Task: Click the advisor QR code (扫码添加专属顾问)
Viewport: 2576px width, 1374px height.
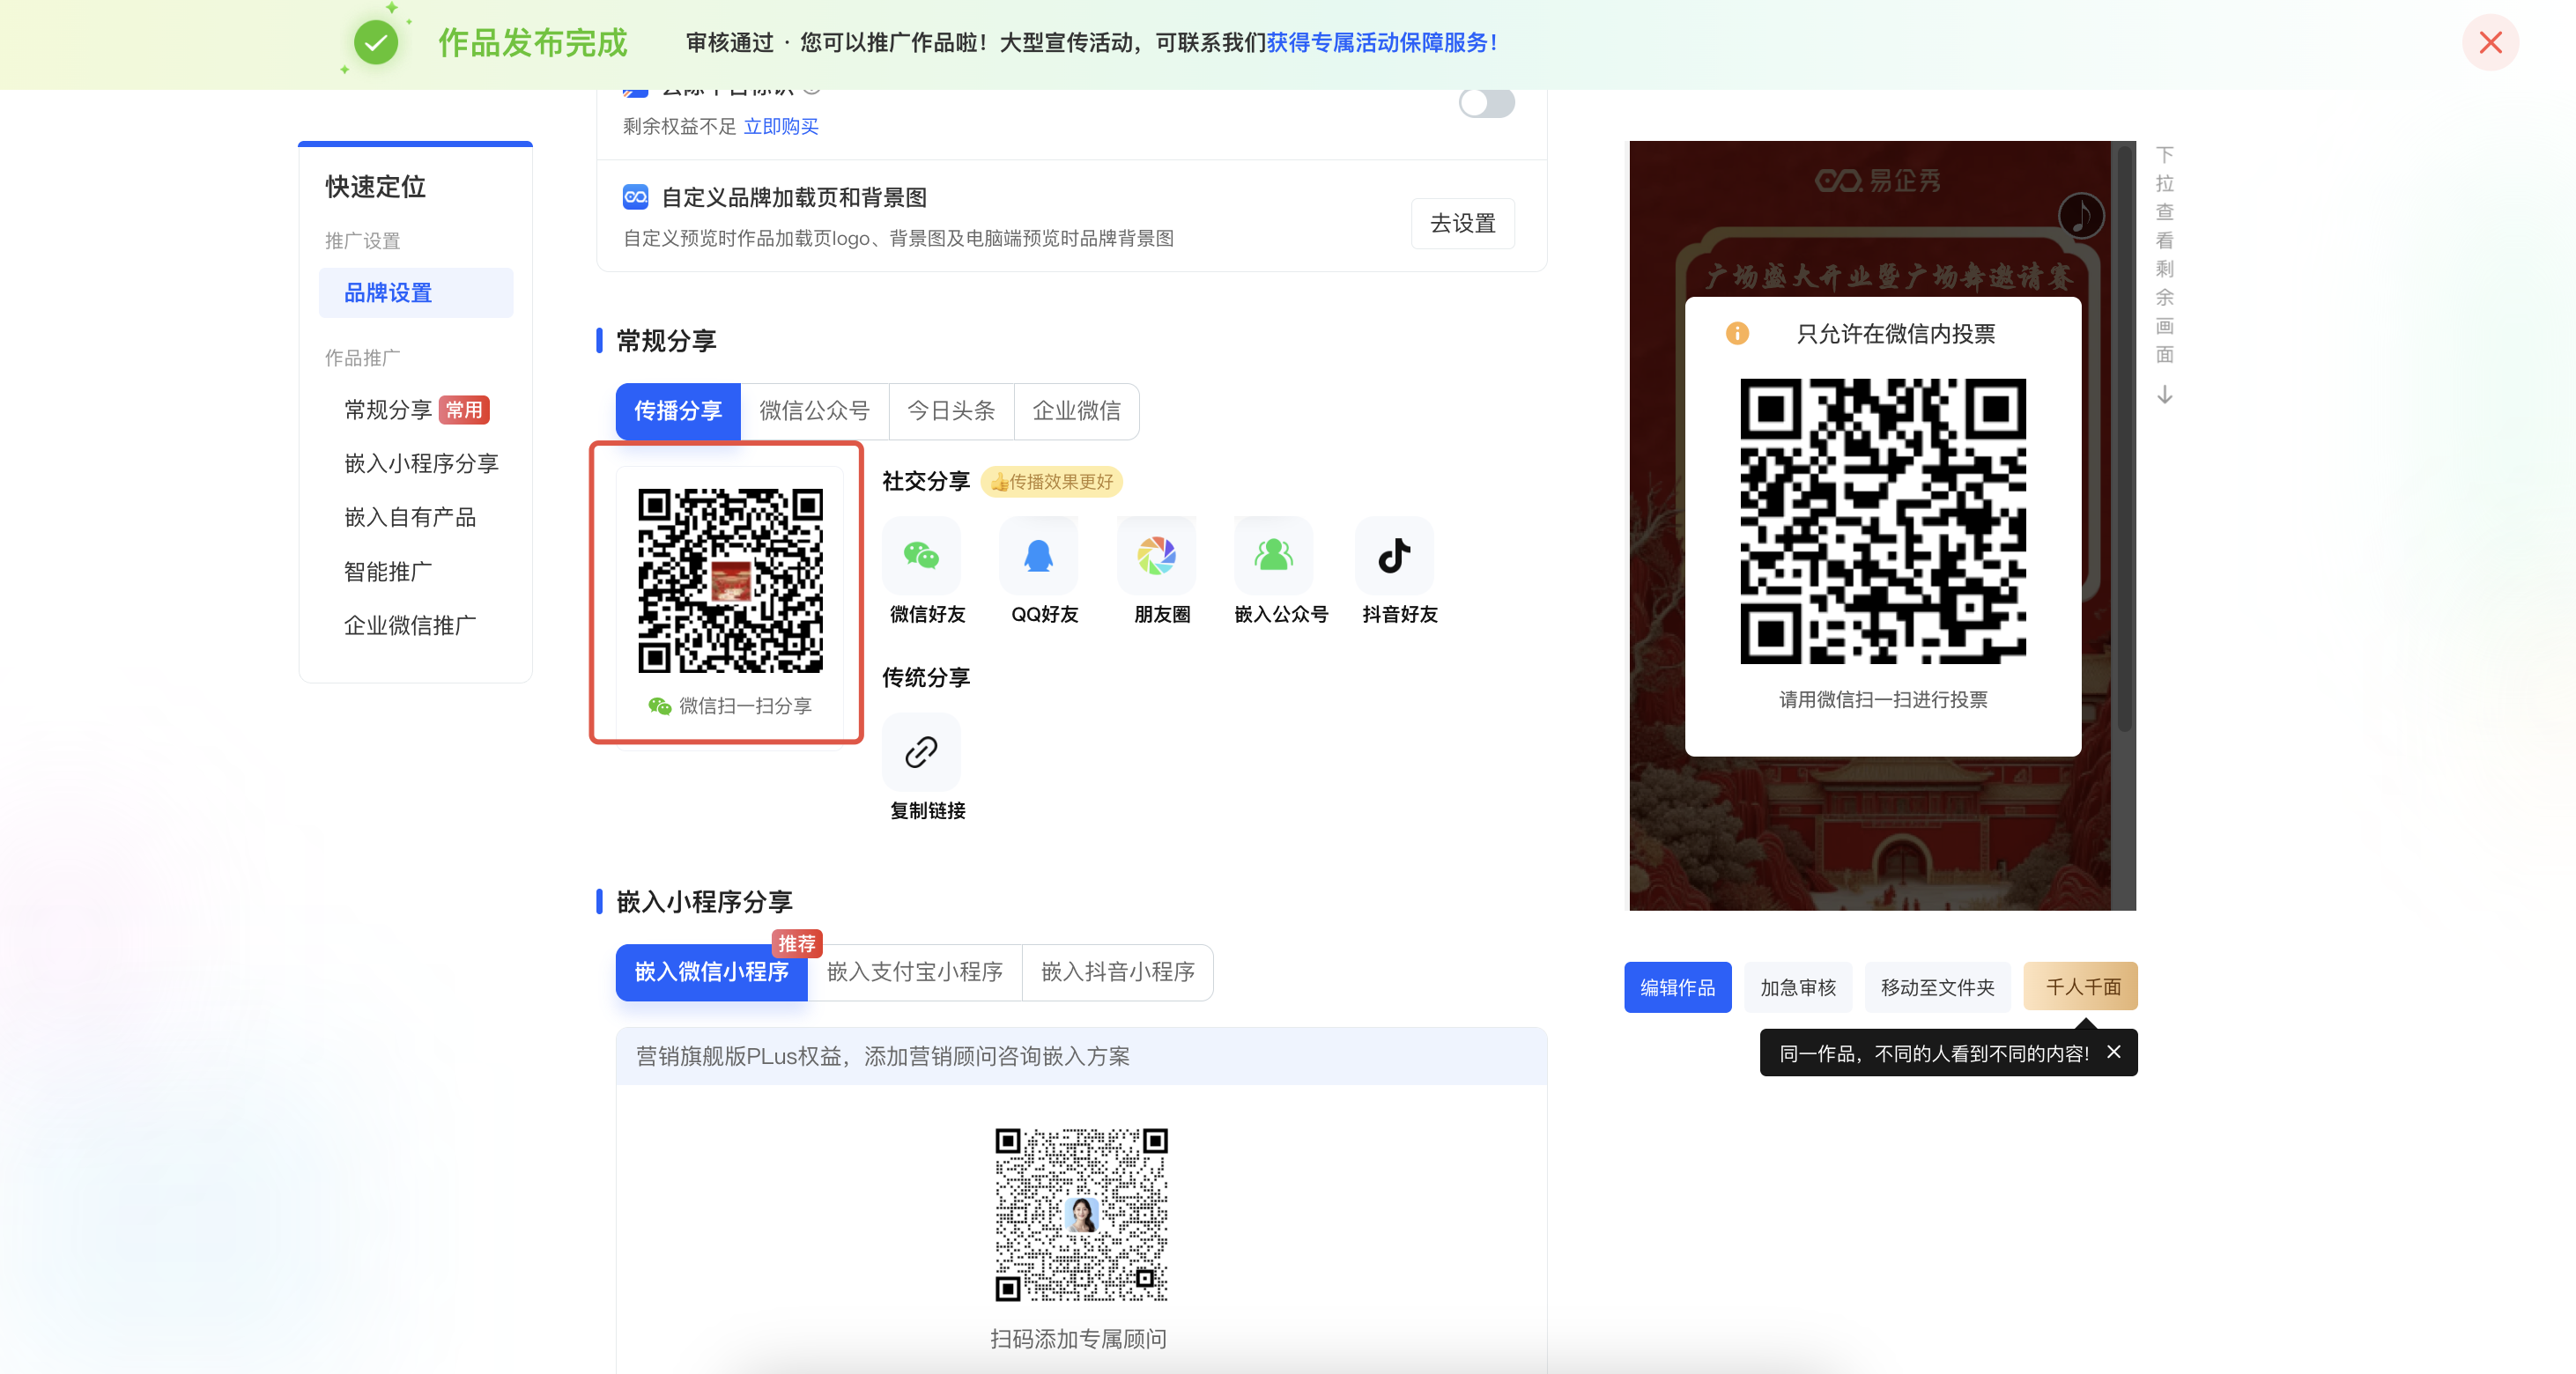Action: click(x=1081, y=1214)
